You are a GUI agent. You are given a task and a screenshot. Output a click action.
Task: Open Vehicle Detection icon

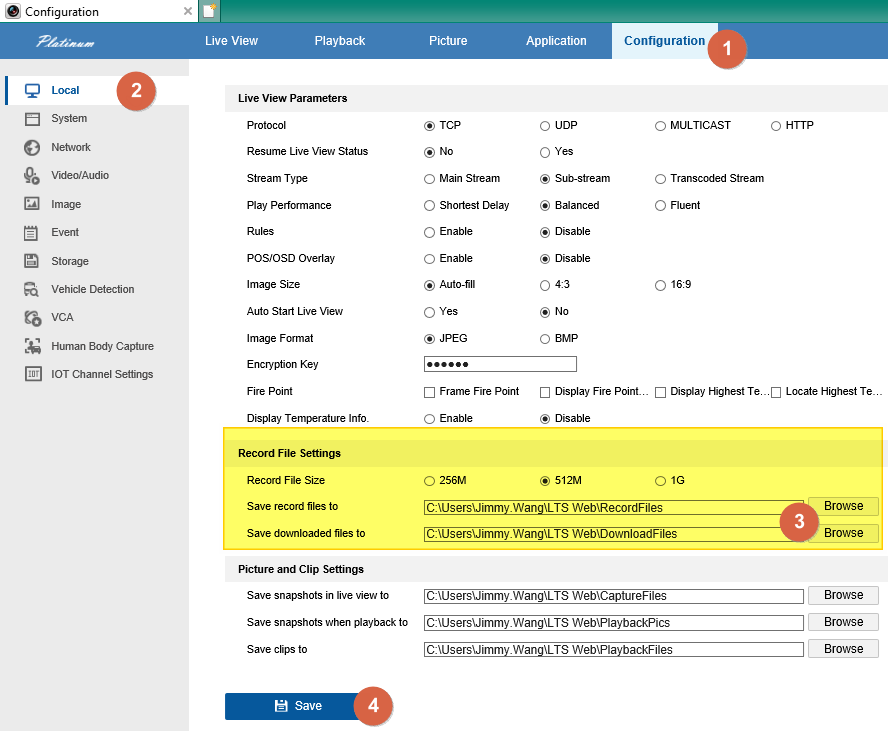click(32, 289)
